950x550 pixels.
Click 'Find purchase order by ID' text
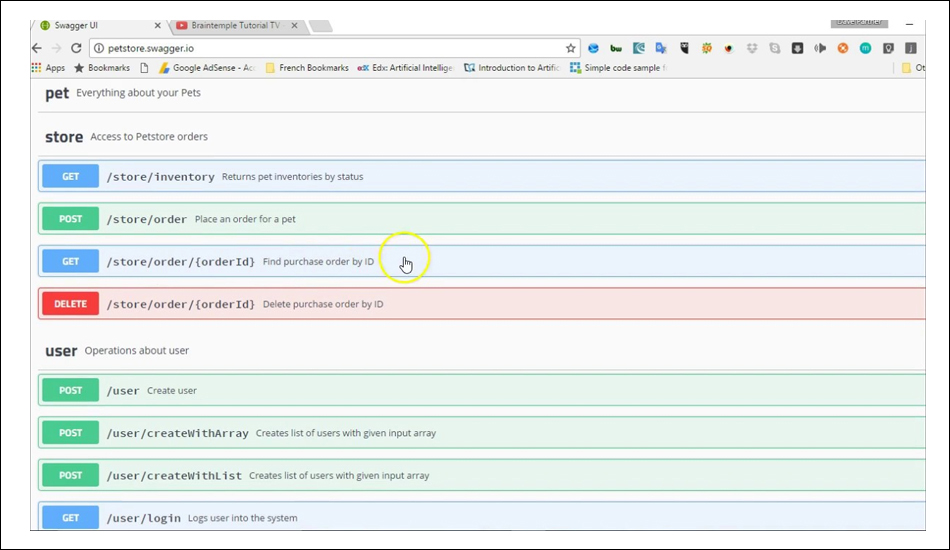(318, 262)
